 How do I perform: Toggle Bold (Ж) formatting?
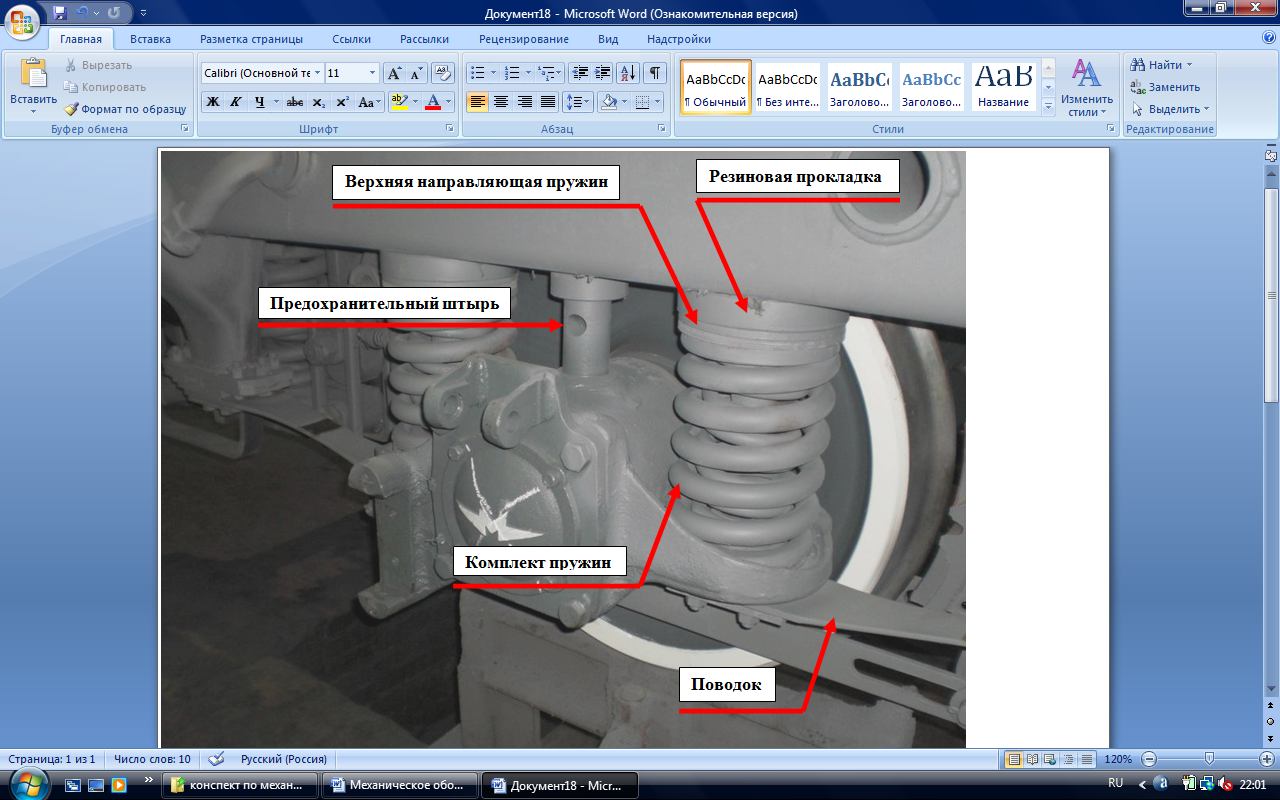coord(212,102)
